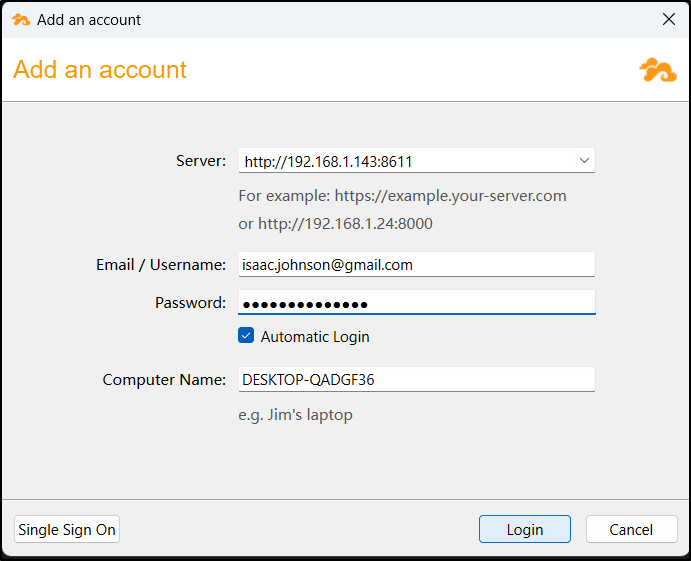Select the Computer Name input field
The width and height of the screenshot is (691, 561).
pos(416,380)
